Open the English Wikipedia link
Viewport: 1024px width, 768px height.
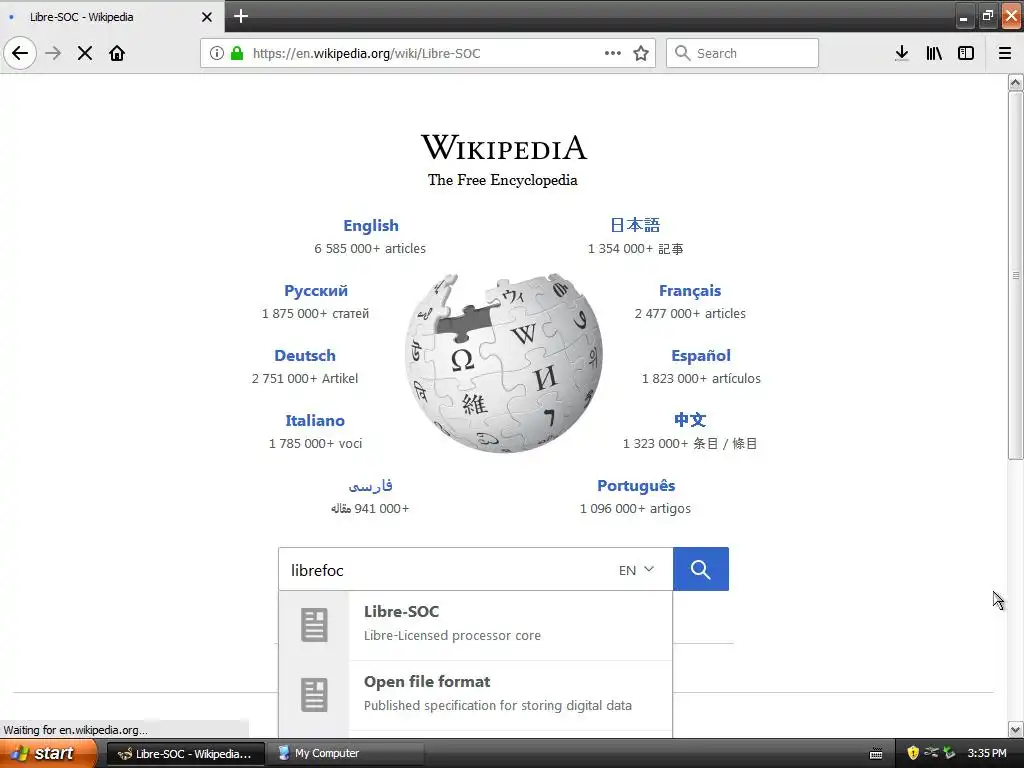pos(371,225)
